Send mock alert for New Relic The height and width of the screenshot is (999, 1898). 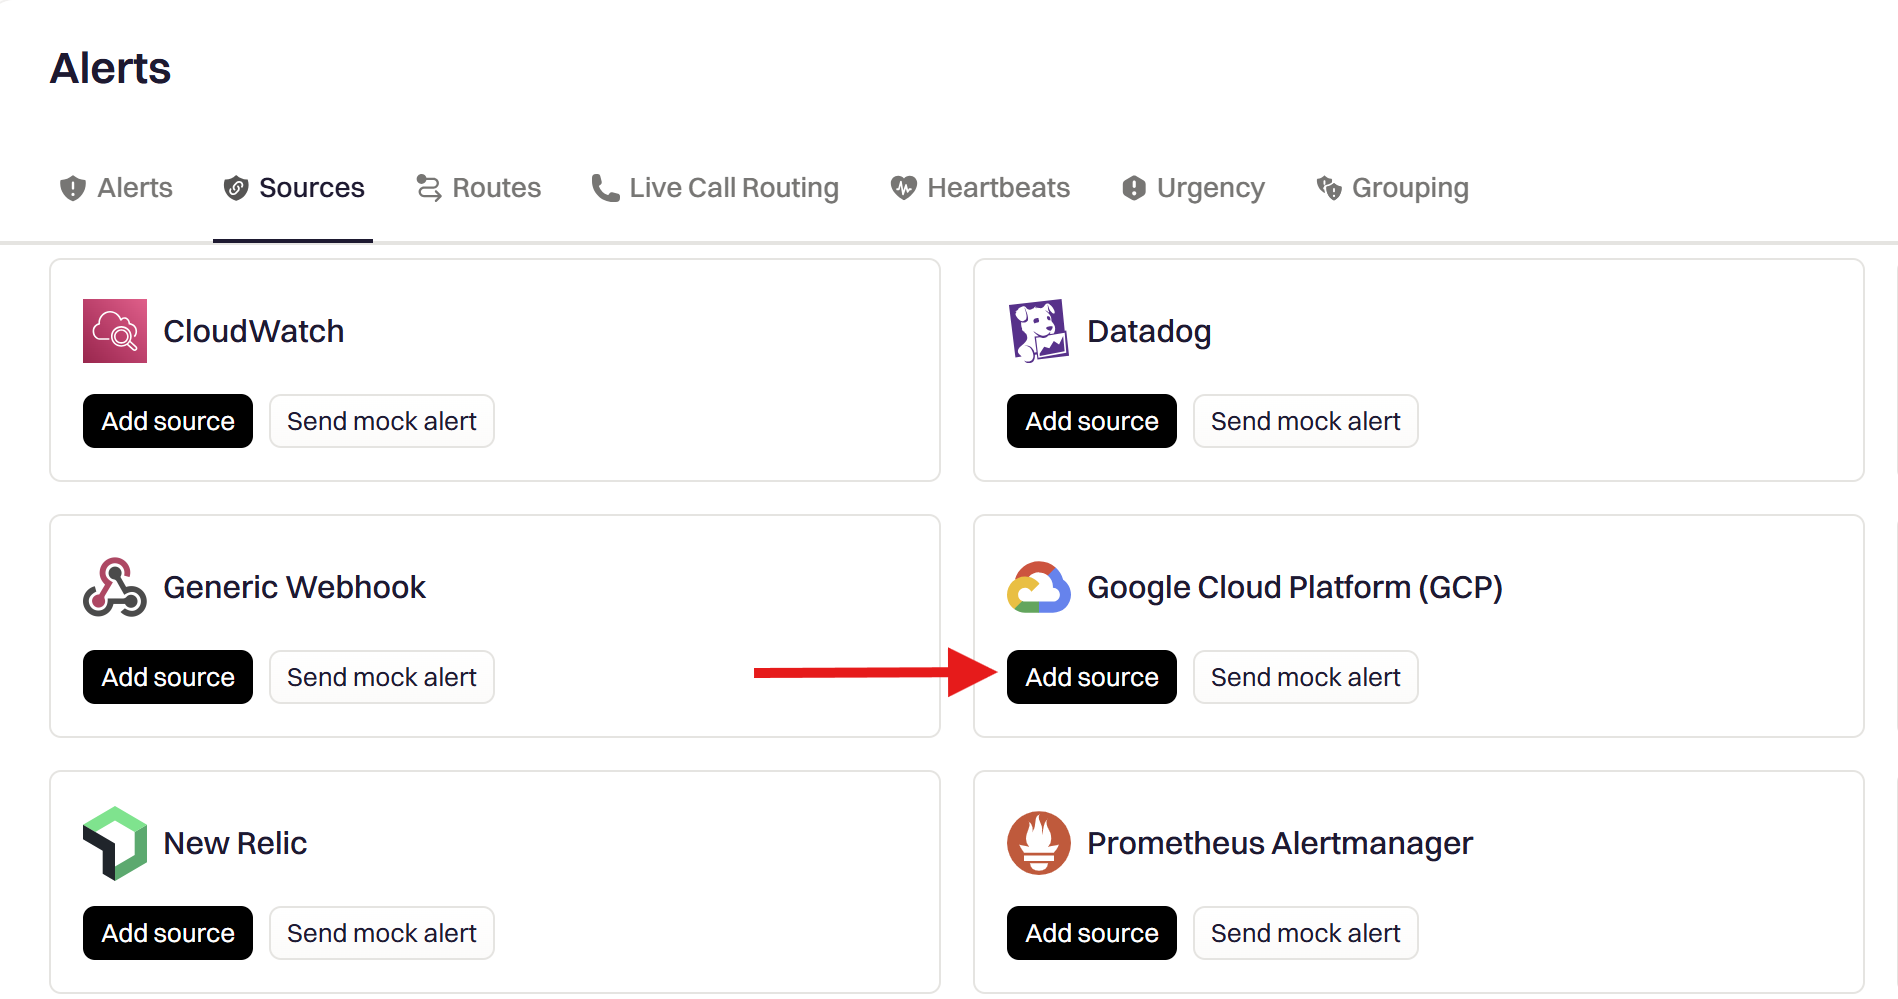pyautogui.click(x=382, y=933)
